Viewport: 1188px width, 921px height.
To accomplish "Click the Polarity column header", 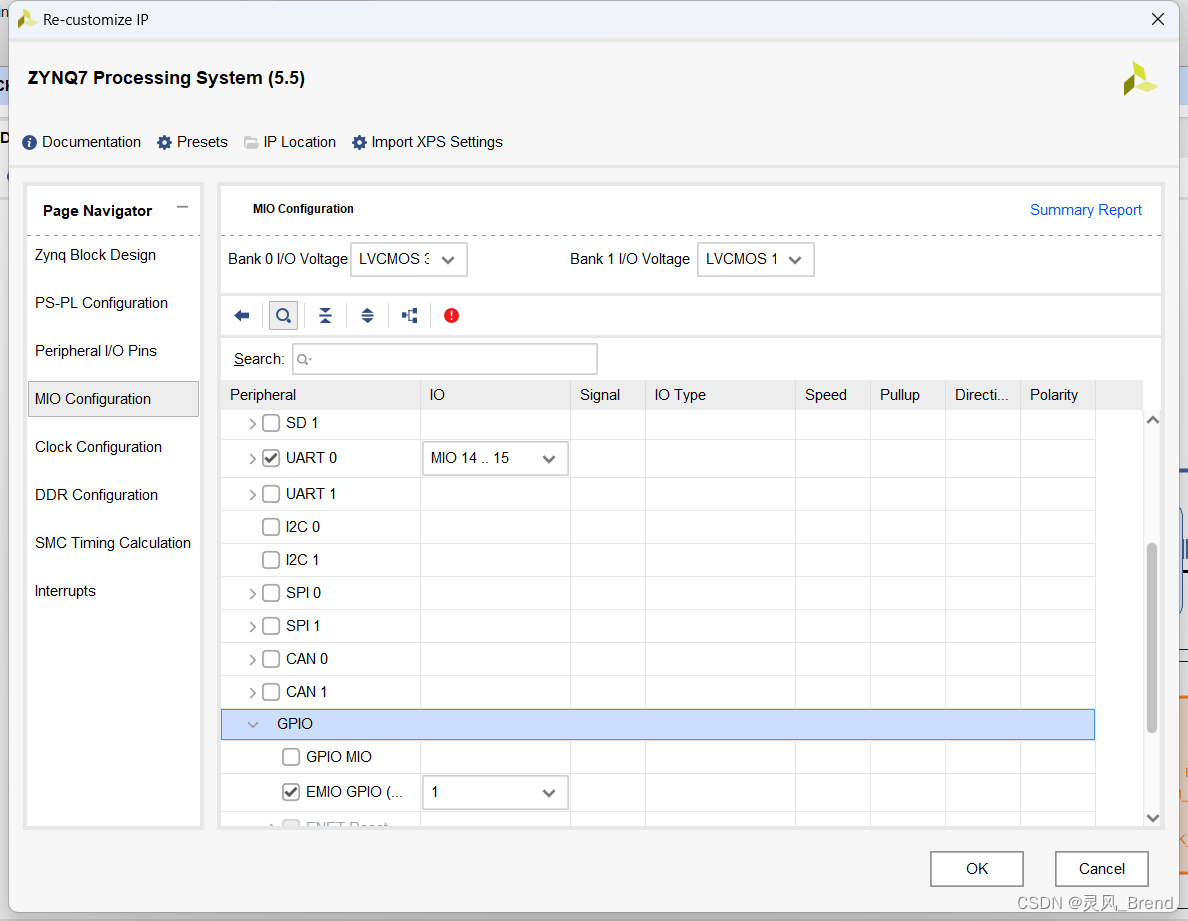I will 1058,395.
